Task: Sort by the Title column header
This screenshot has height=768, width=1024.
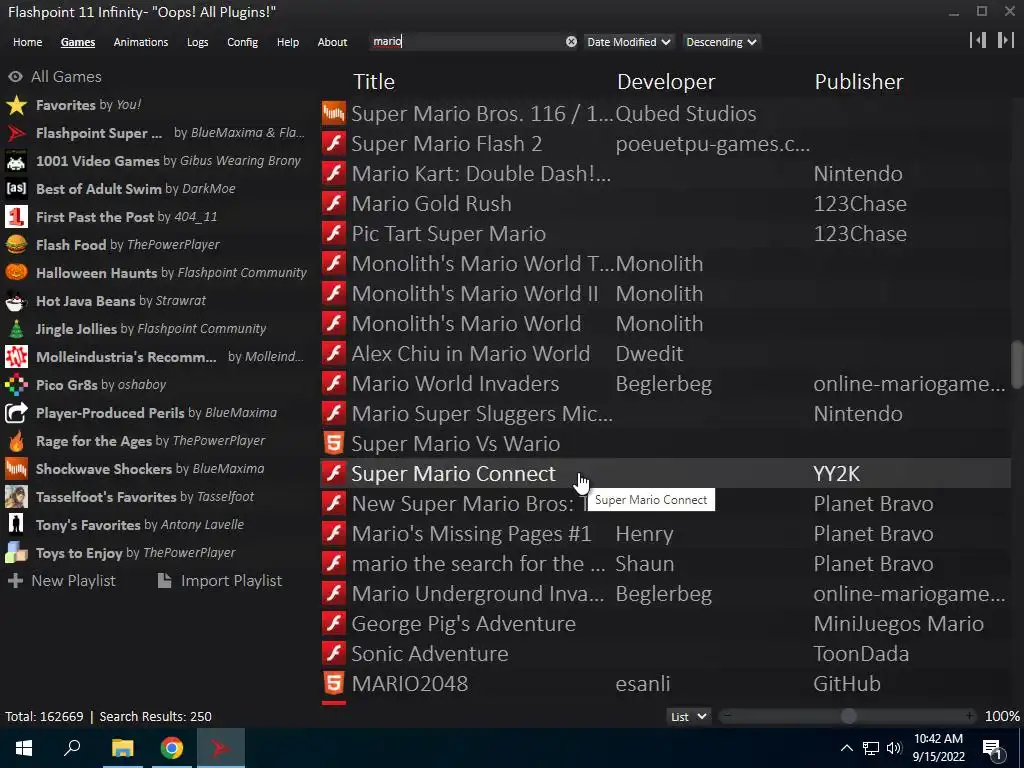Action: pos(374,82)
